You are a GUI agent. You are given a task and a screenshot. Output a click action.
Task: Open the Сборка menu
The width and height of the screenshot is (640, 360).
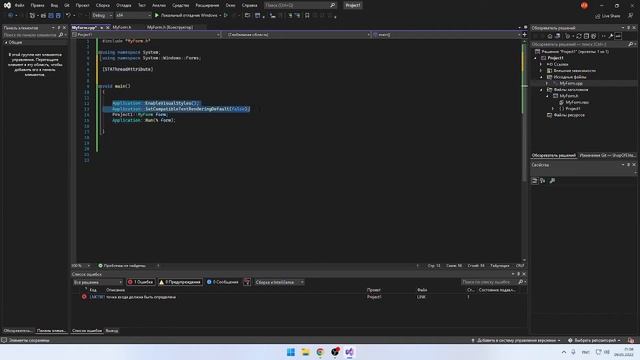point(102,5)
